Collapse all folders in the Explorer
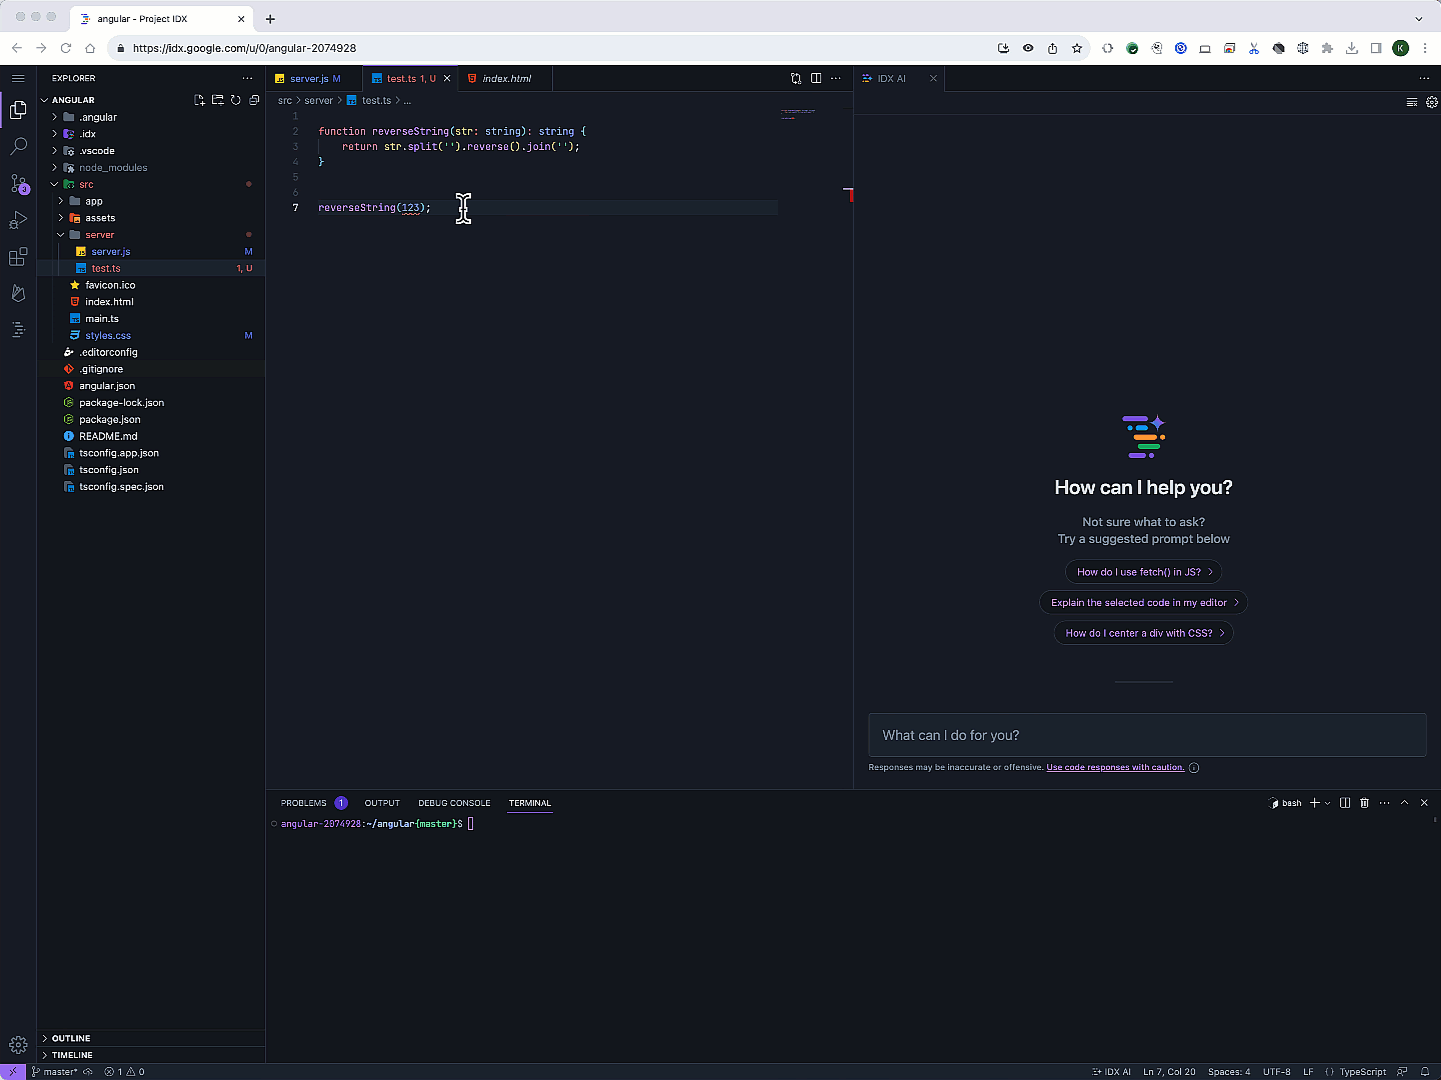 tap(254, 100)
